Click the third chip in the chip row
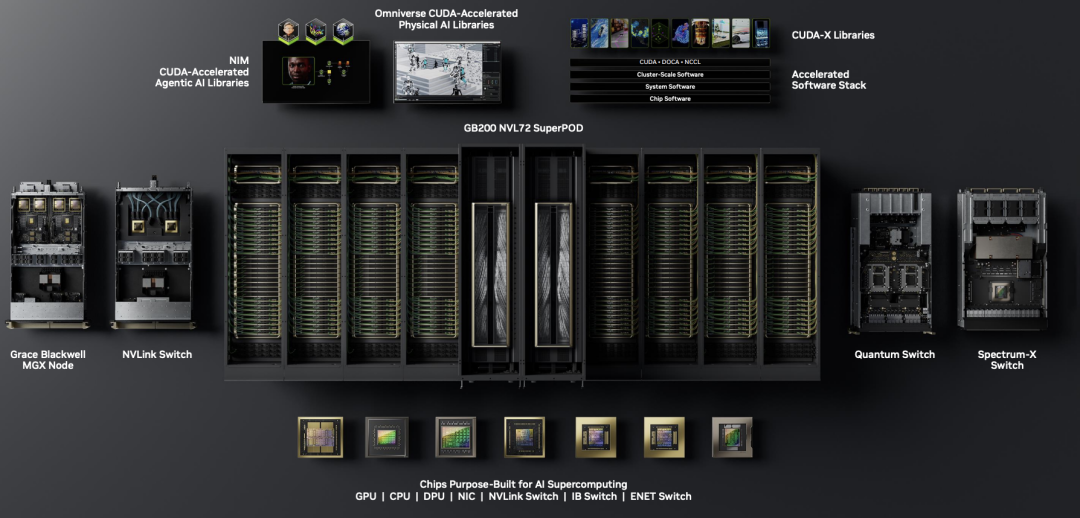Screen dimensions: 1080x518 coord(455,437)
